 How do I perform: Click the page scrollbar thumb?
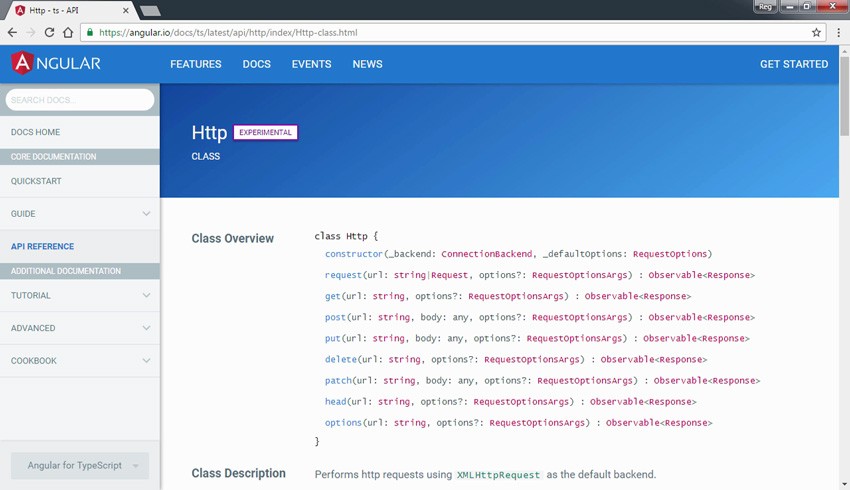tap(844, 95)
